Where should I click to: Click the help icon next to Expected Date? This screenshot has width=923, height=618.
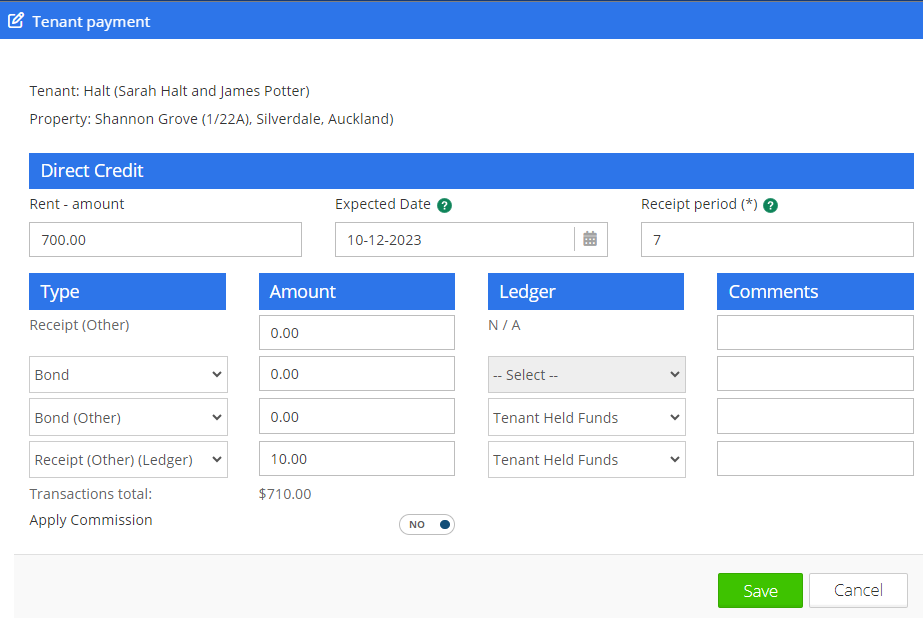coord(444,205)
